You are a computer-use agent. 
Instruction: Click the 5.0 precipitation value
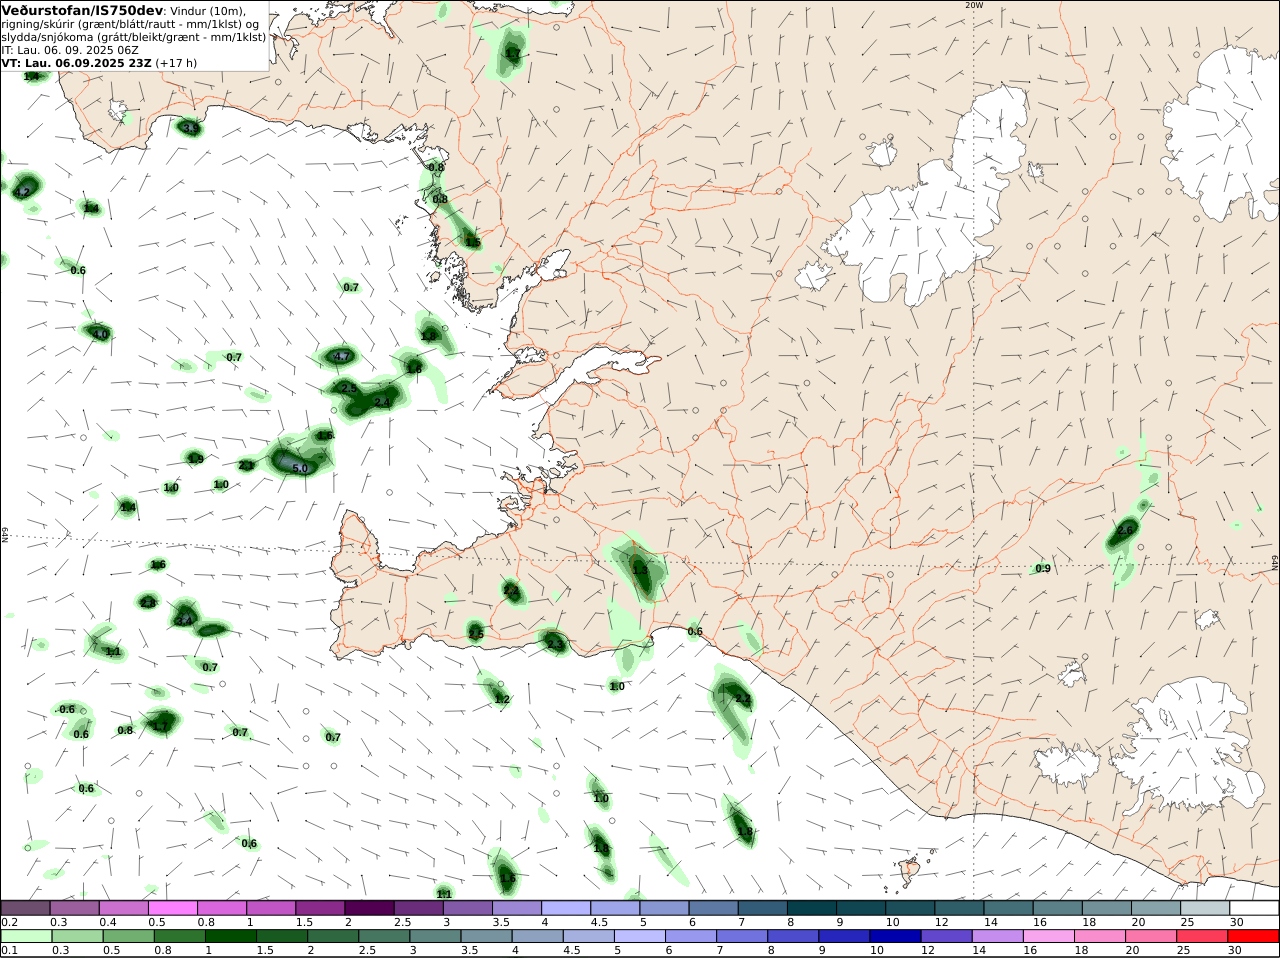point(300,468)
